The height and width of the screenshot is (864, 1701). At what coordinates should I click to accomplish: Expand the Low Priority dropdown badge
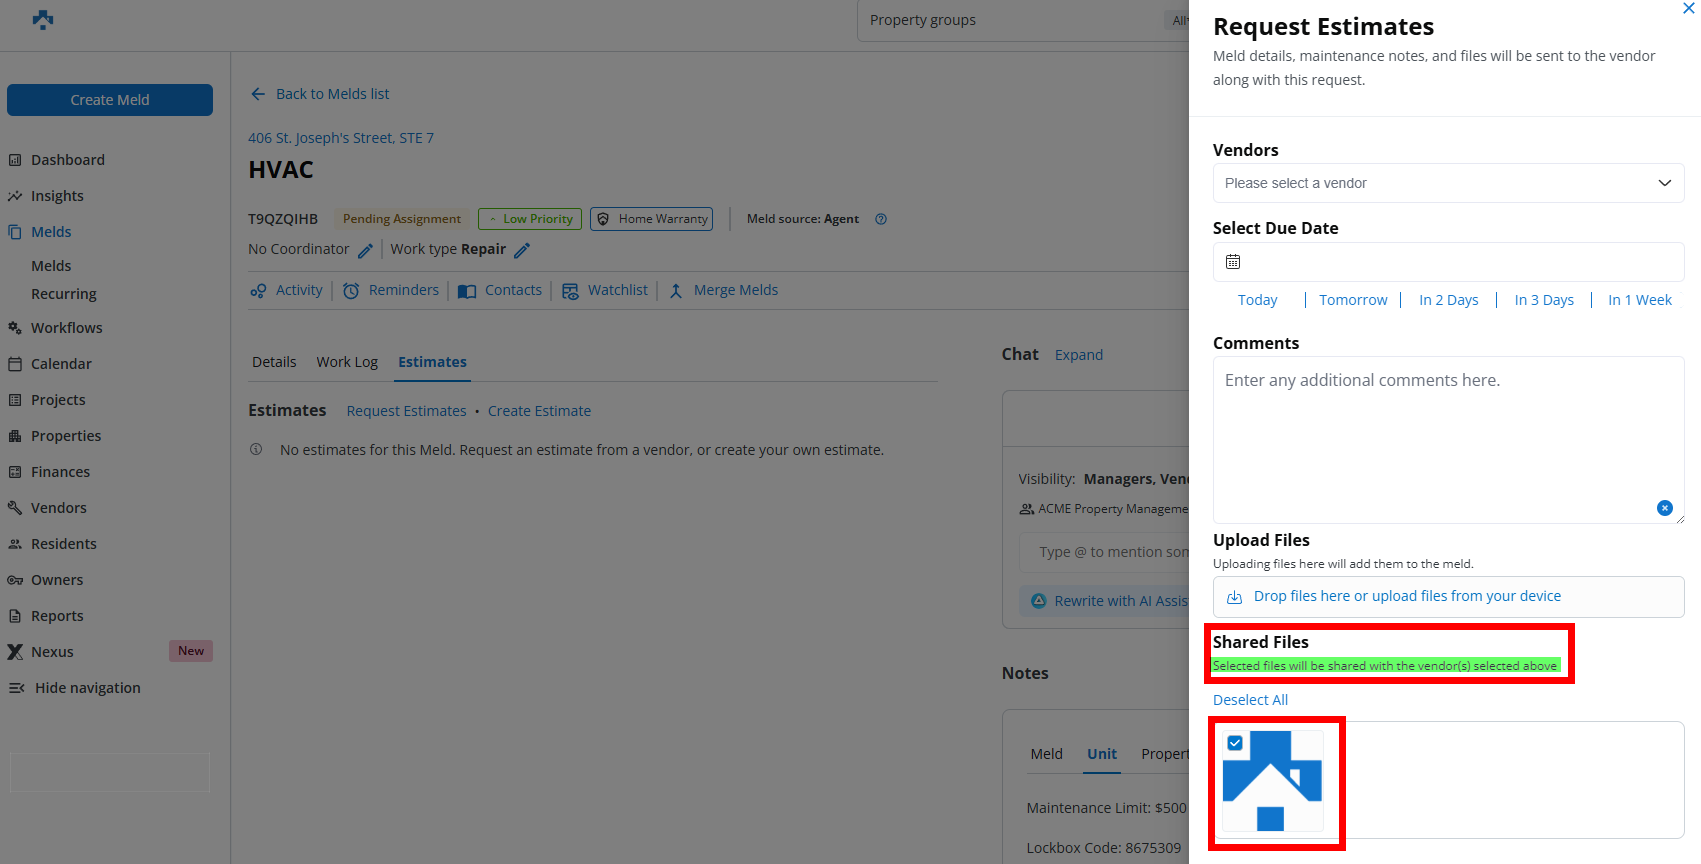coord(527,219)
